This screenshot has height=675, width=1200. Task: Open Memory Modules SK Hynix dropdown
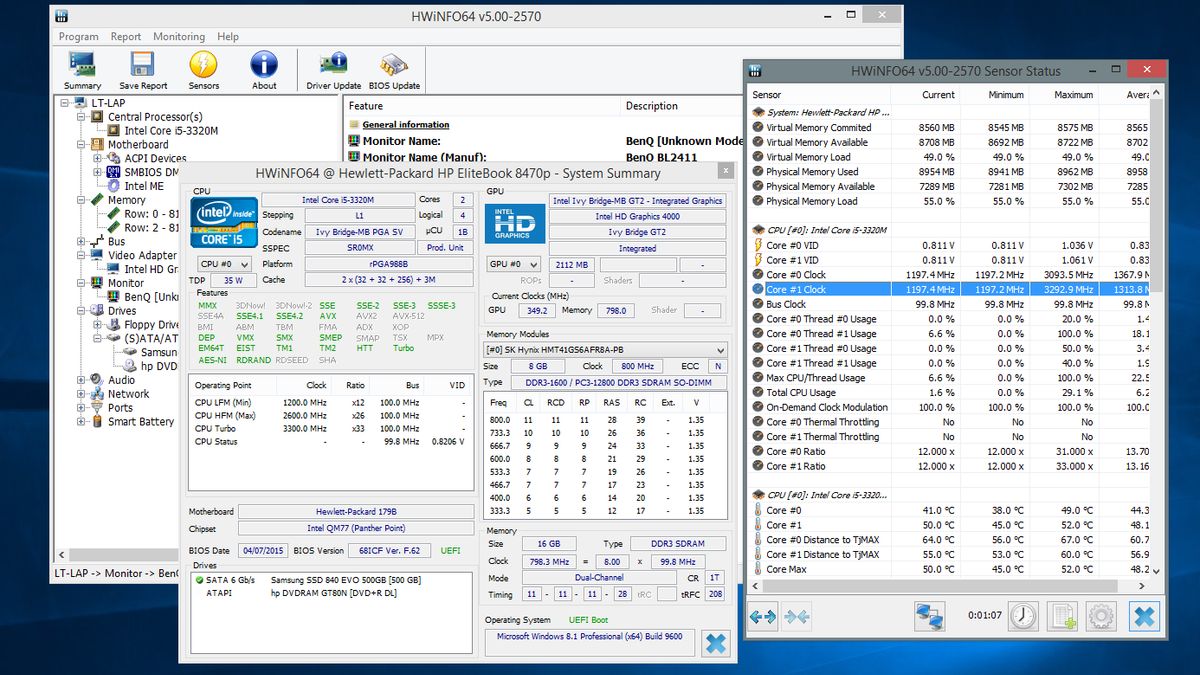tap(606, 350)
